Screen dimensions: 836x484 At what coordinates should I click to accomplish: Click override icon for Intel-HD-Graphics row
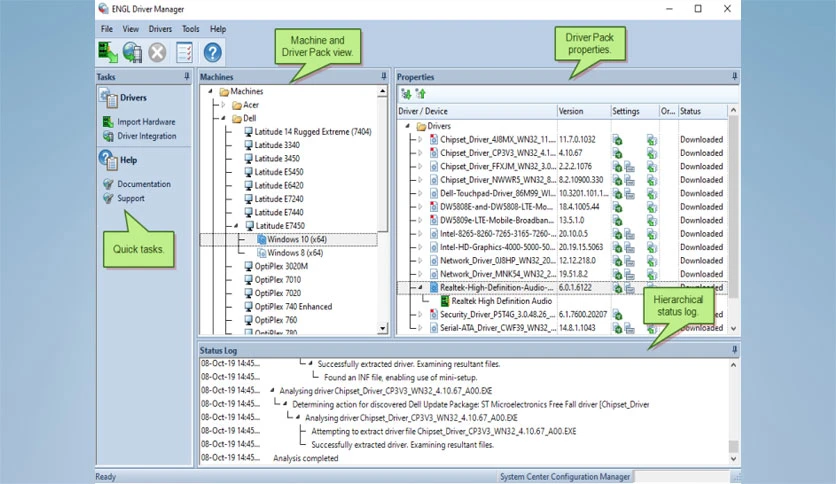click(652, 247)
